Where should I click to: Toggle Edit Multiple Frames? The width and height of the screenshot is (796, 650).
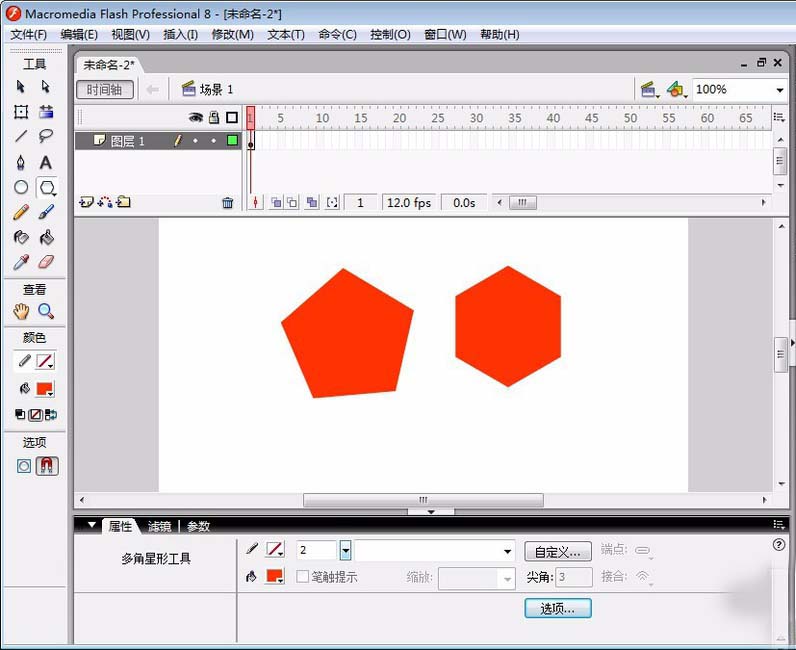pos(312,203)
